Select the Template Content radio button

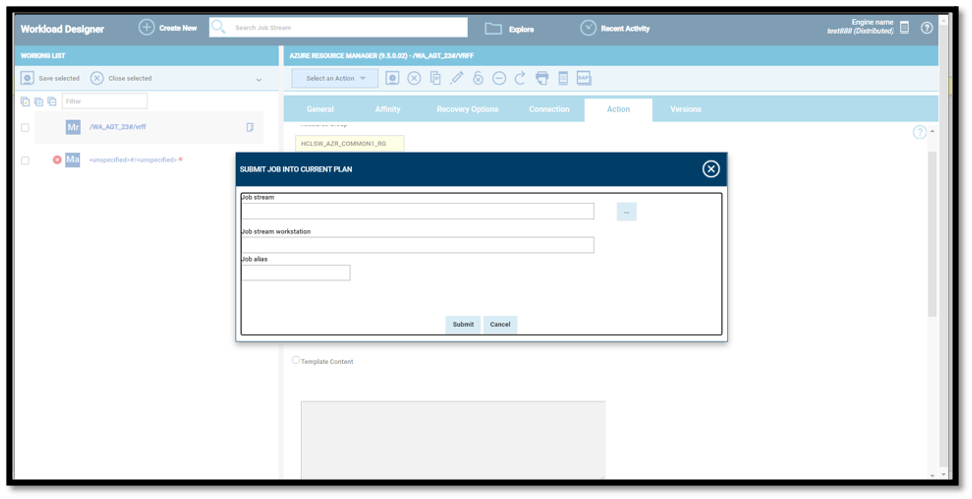click(296, 360)
